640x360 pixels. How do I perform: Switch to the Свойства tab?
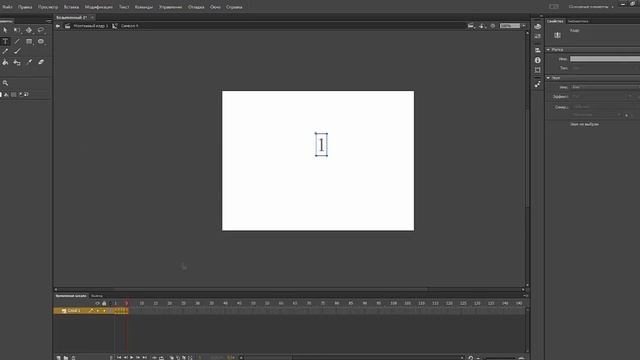(x=555, y=21)
